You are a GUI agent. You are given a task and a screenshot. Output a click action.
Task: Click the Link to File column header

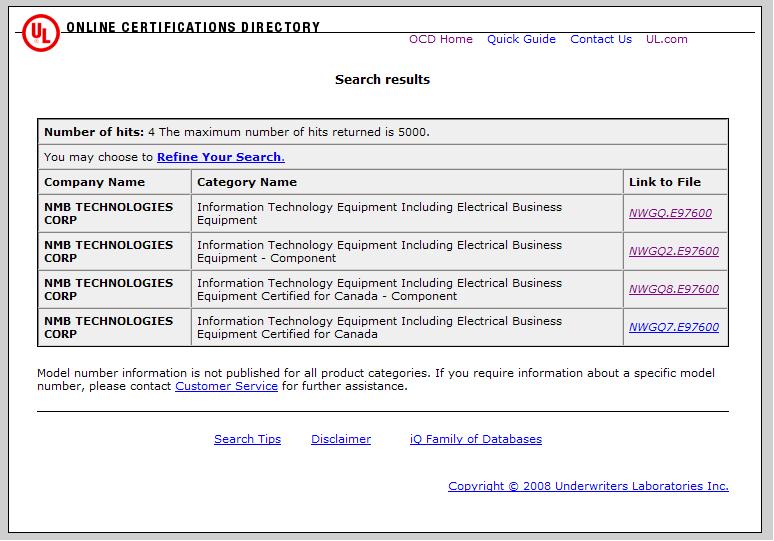[664, 182]
